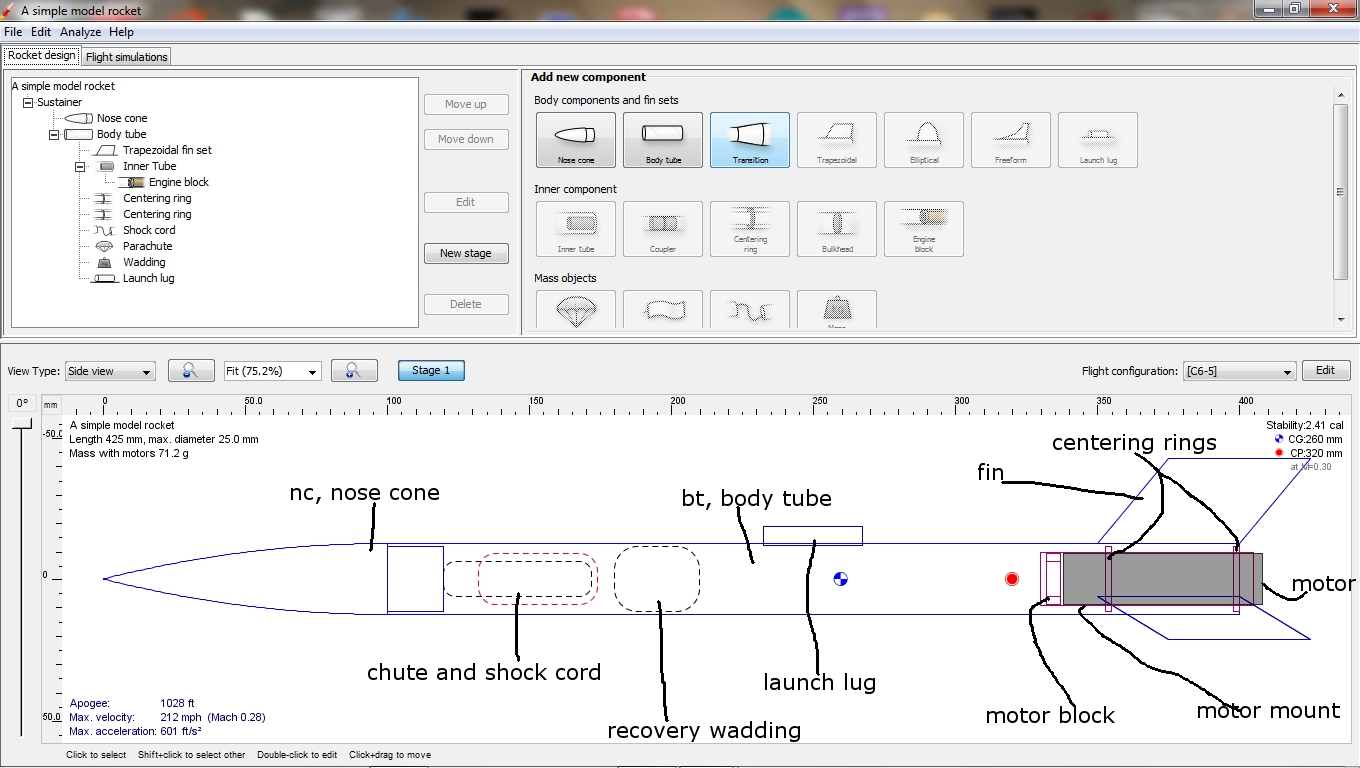Viewport: 1360px width, 768px height.
Task: Add a Body tube component
Action: [663, 140]
